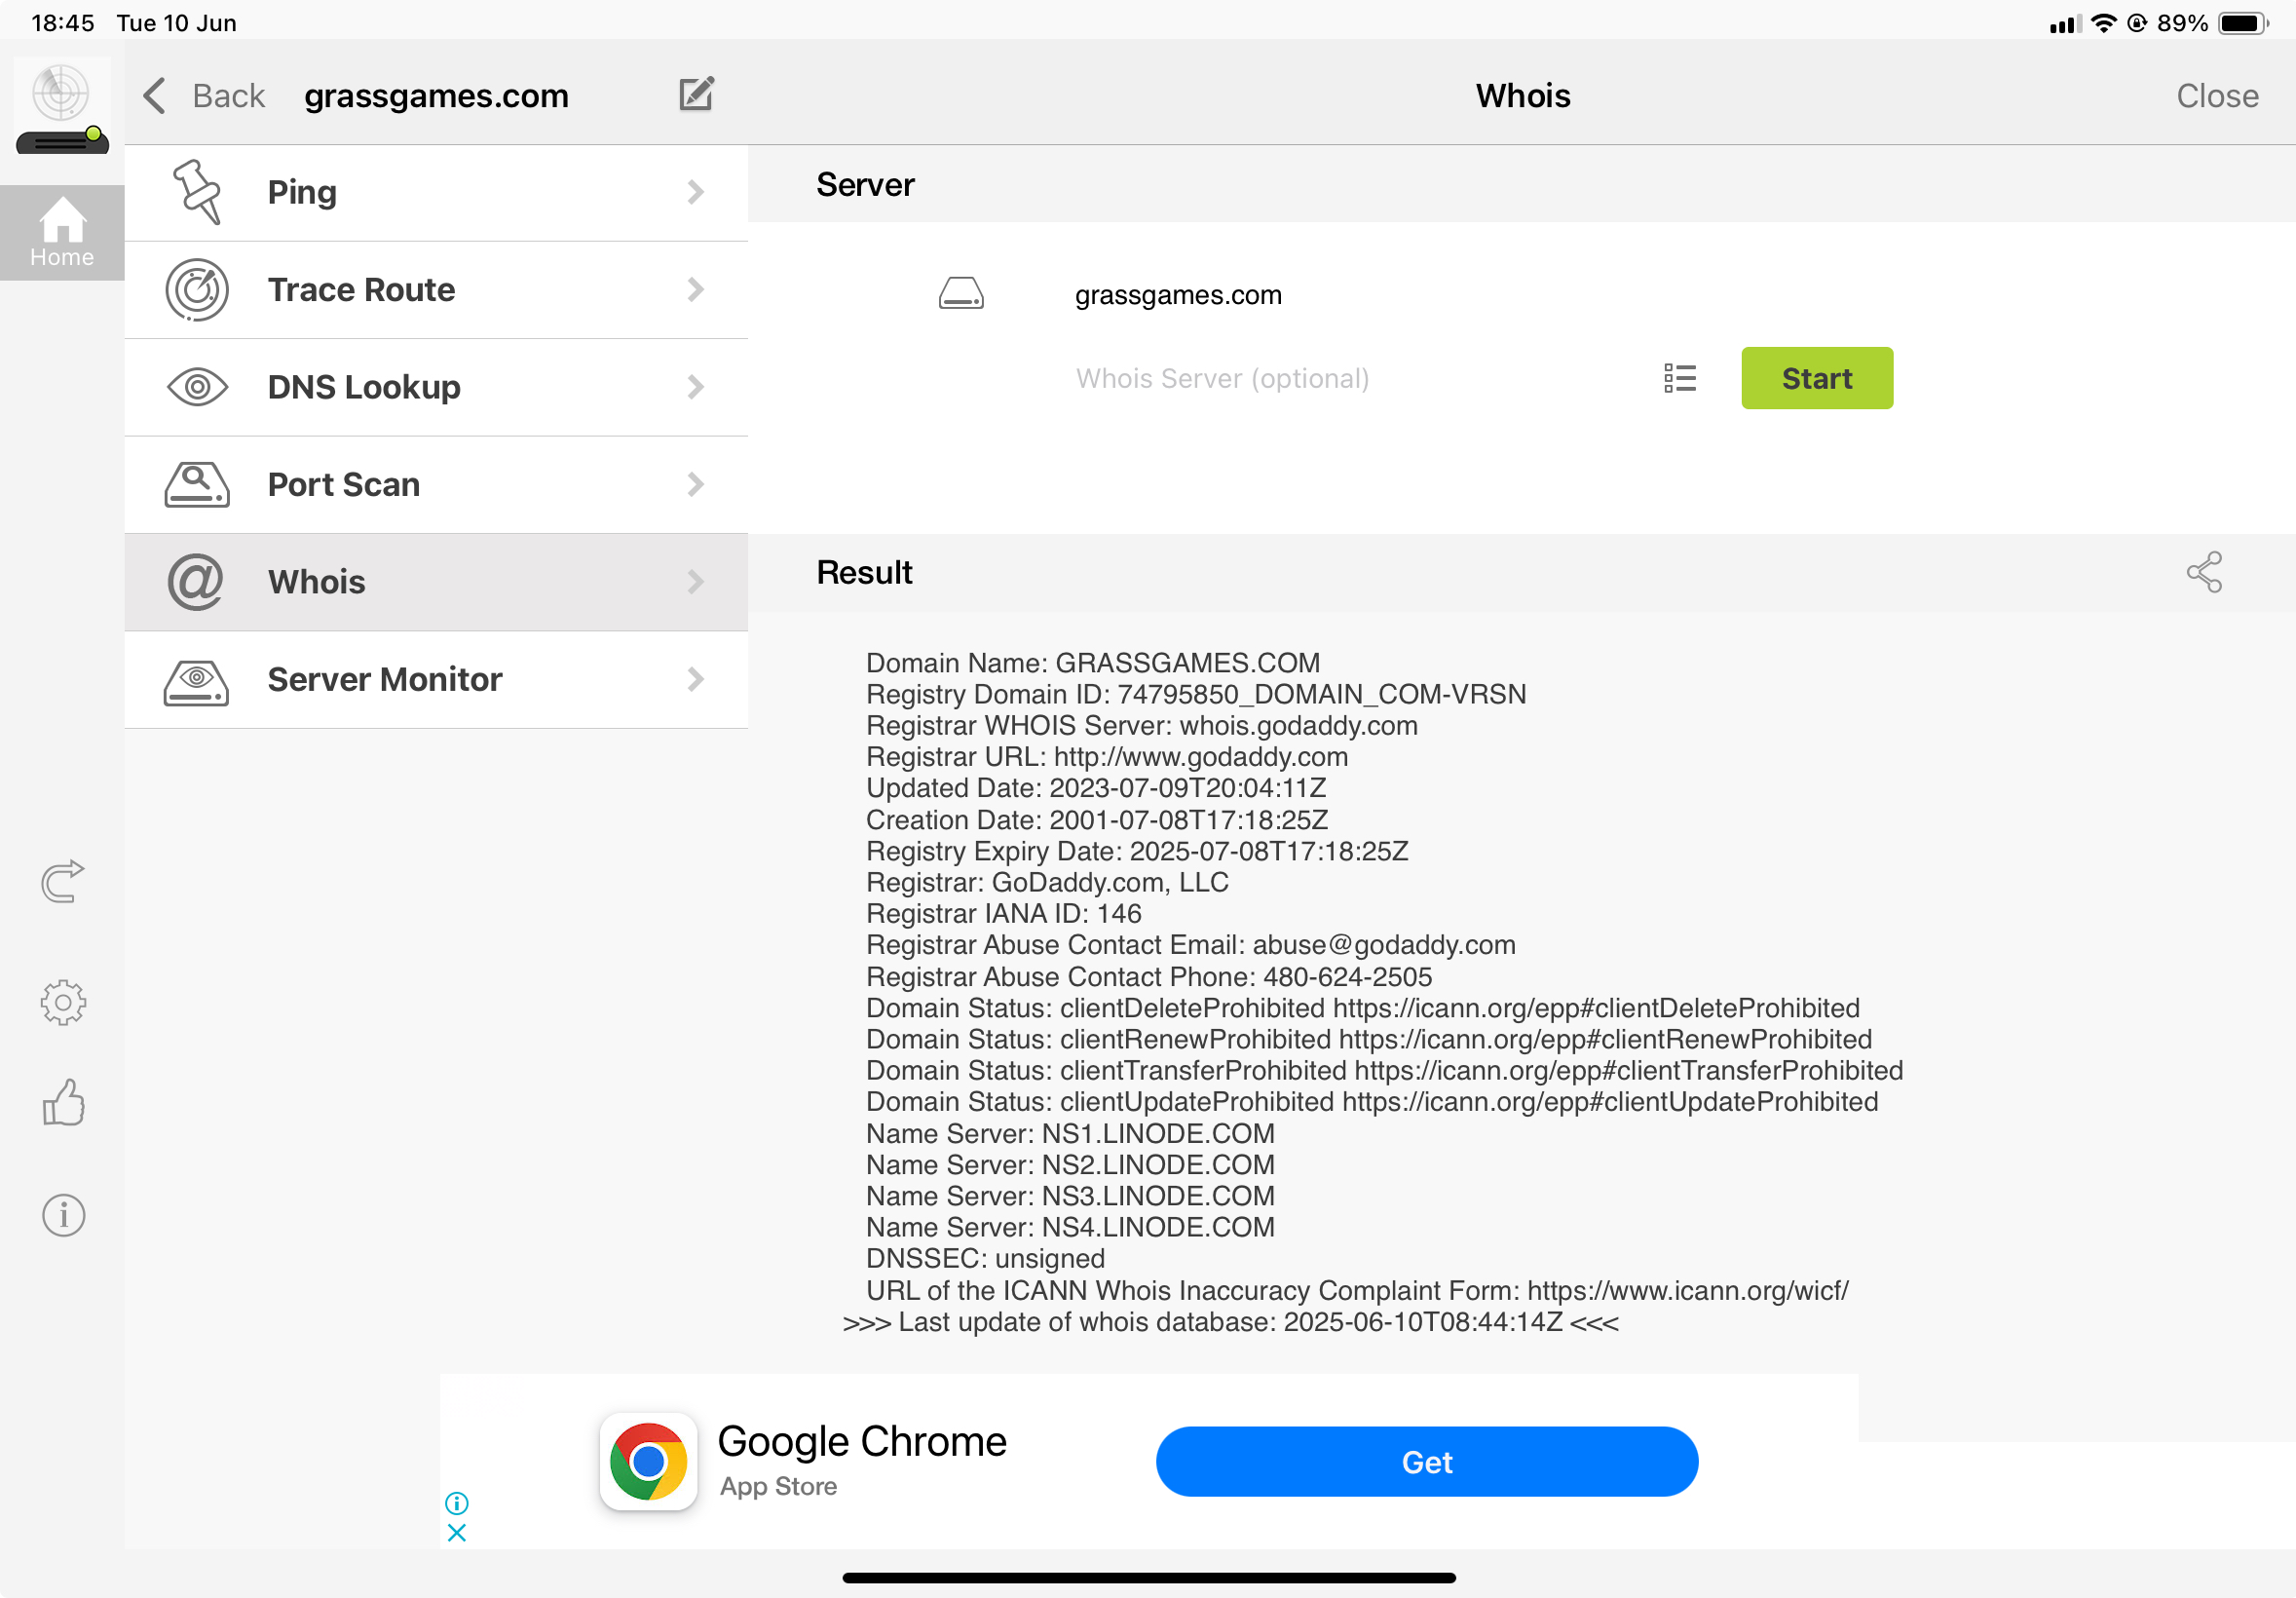Screen dimensions: 2296x1598
Task: Open the Whois server list icon
Action: click(x=1680, y=378)
